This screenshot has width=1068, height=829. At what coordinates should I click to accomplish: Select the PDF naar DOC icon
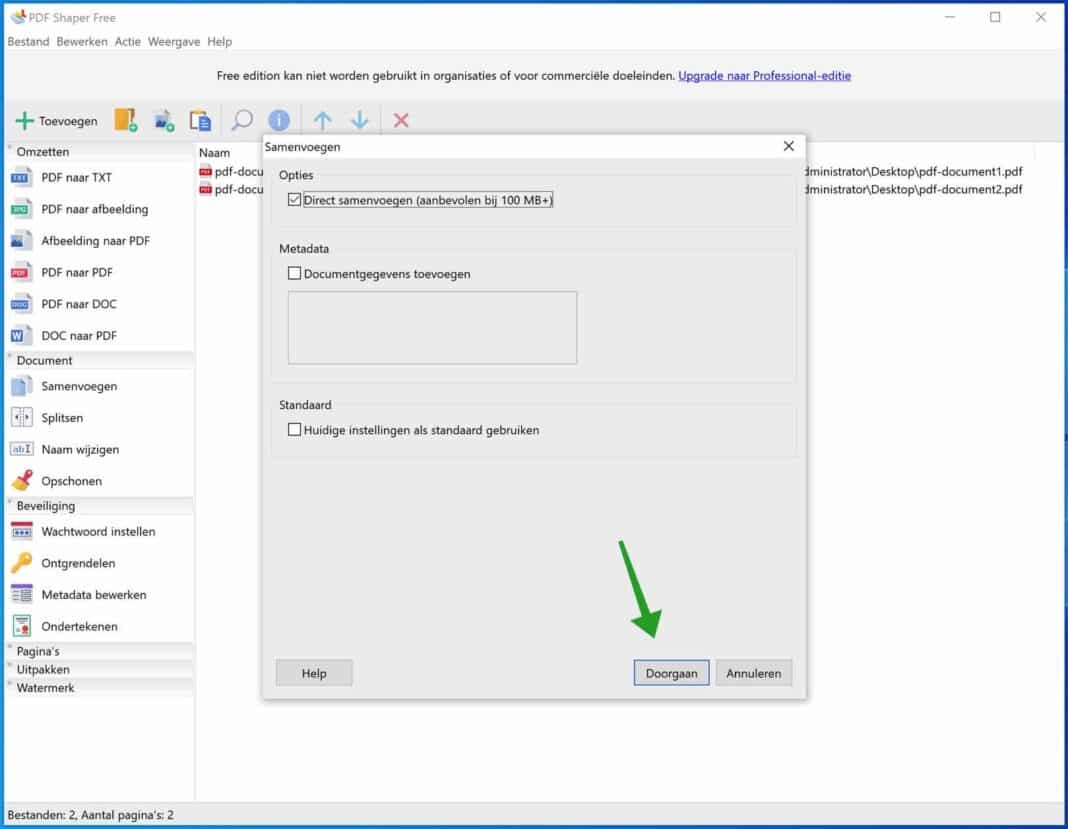pyautogui.click(x=21, y=304)
